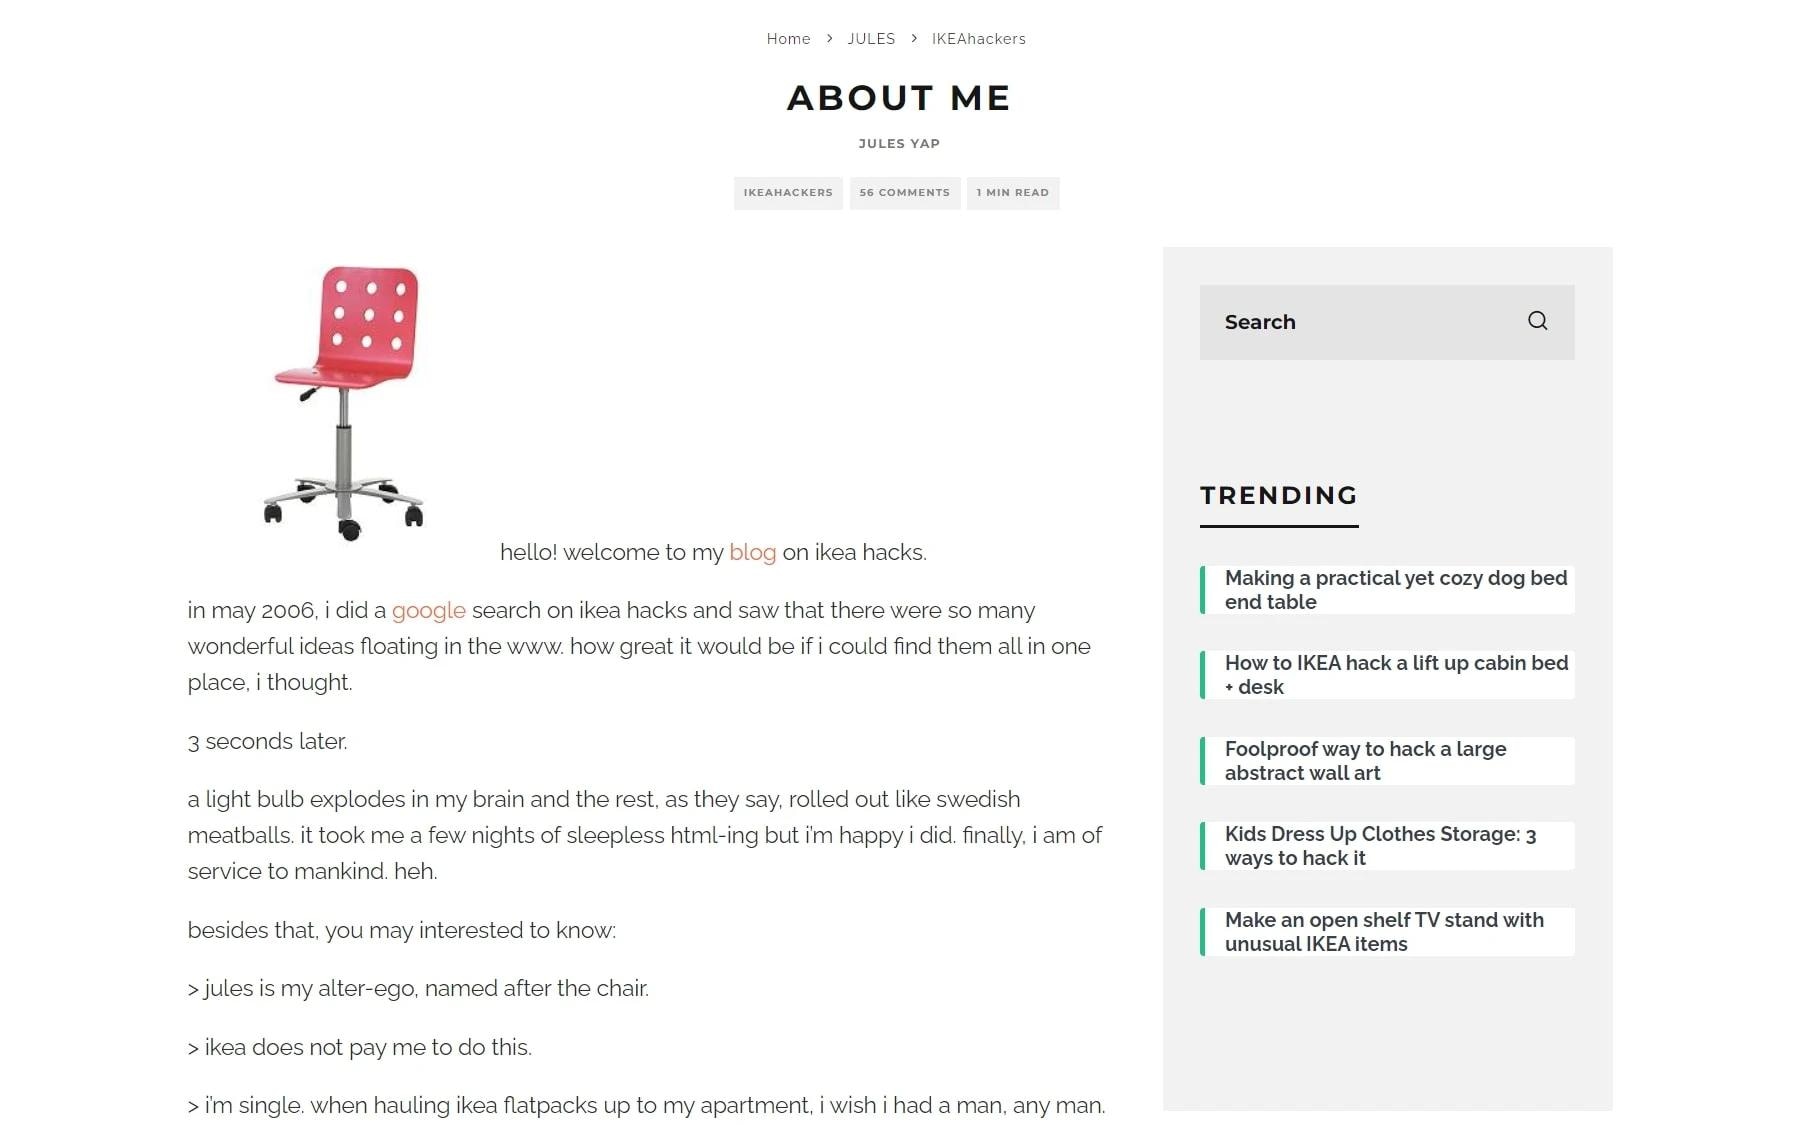The height and width of the screenshot is (1125, 1800).
Task: Read the lift up cabin bed post
Action: (x=1395, y=675)
